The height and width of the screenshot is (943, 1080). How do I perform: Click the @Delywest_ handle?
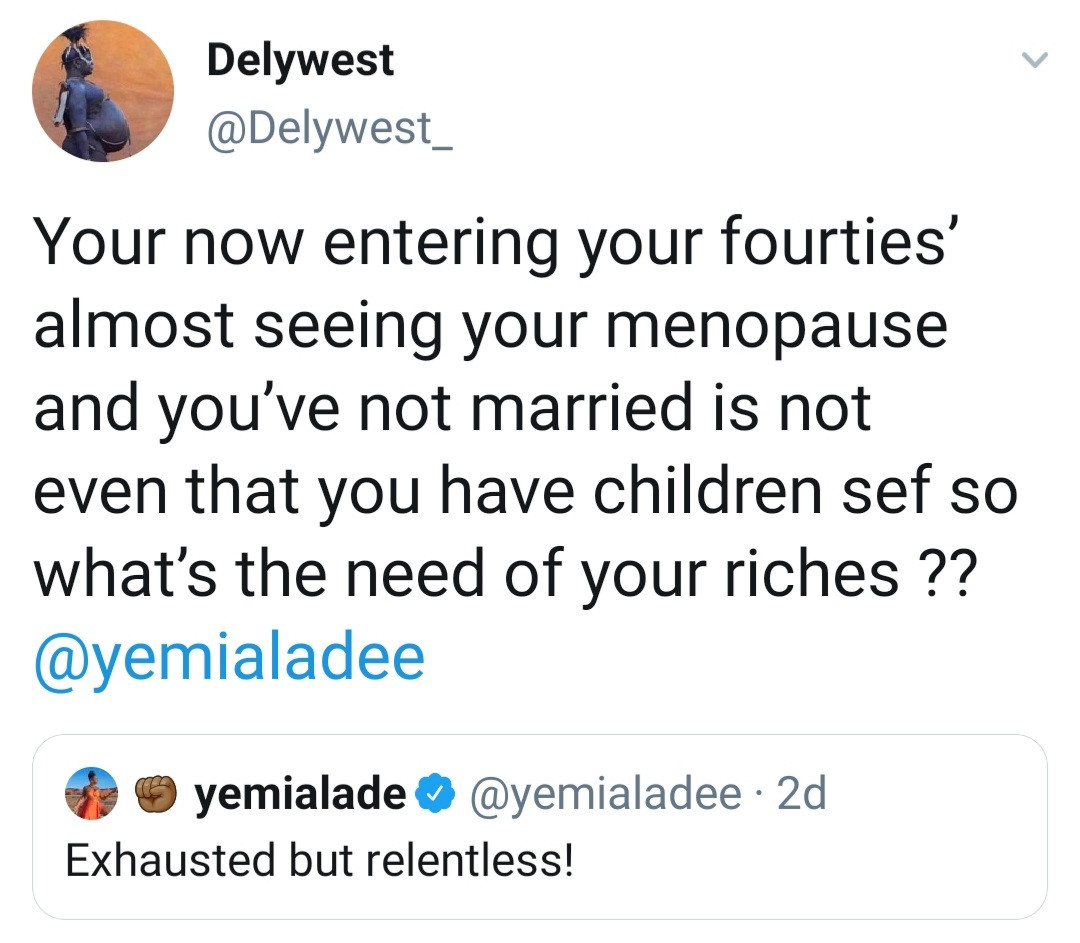pyautogui.click(x=330, y=129)
